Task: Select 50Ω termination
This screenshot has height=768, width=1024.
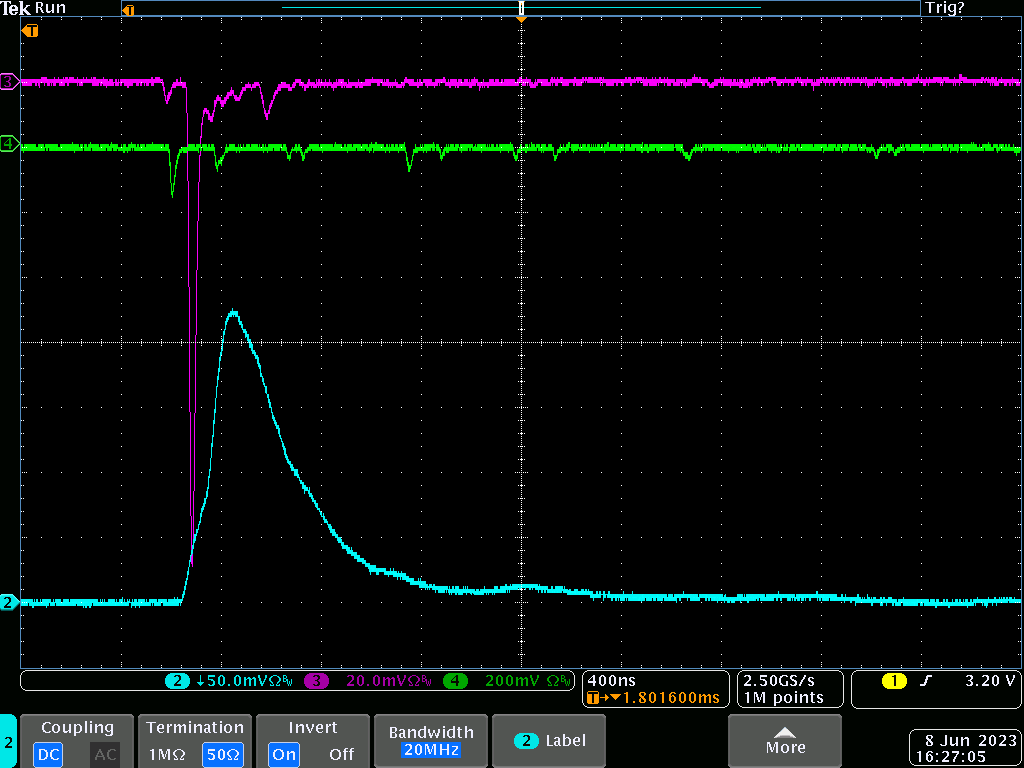Action: (223, 755)
